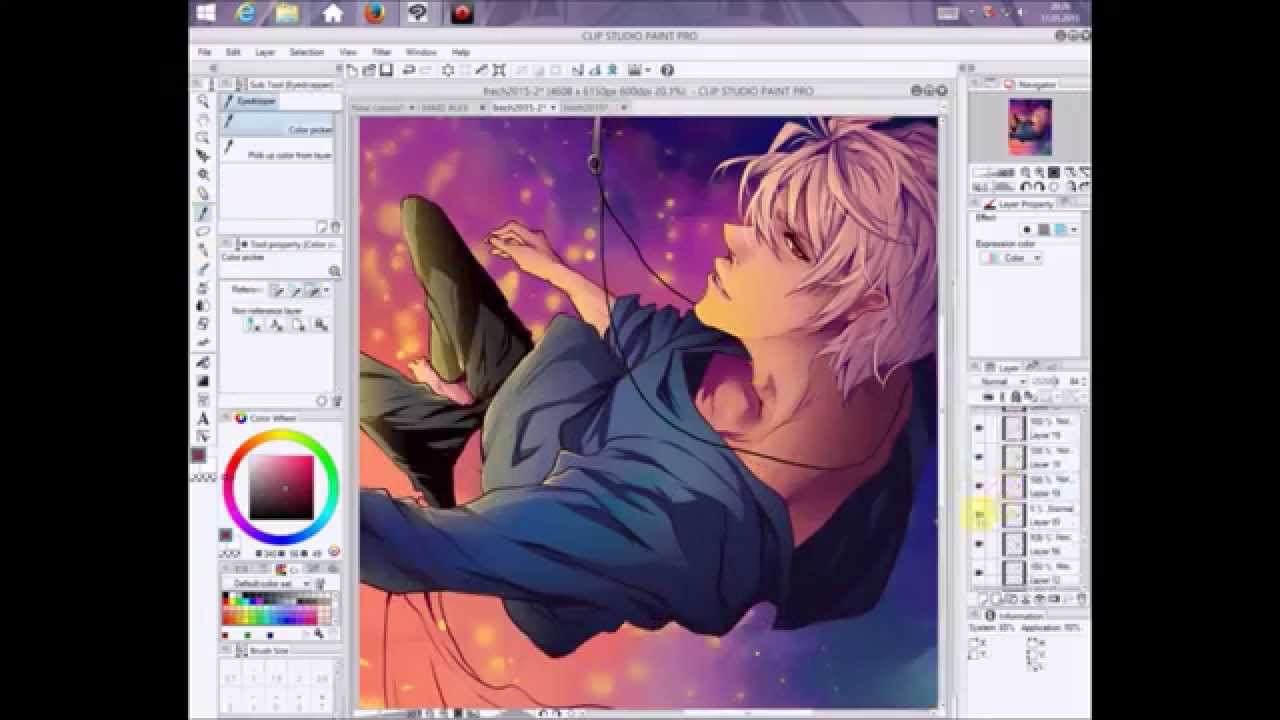
Task: Open Layer Property effect dropdown arrow
Action: pos(1074,230)
